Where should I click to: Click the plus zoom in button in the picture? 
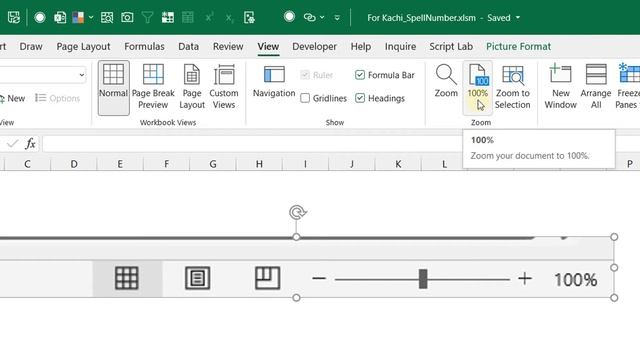525,279
